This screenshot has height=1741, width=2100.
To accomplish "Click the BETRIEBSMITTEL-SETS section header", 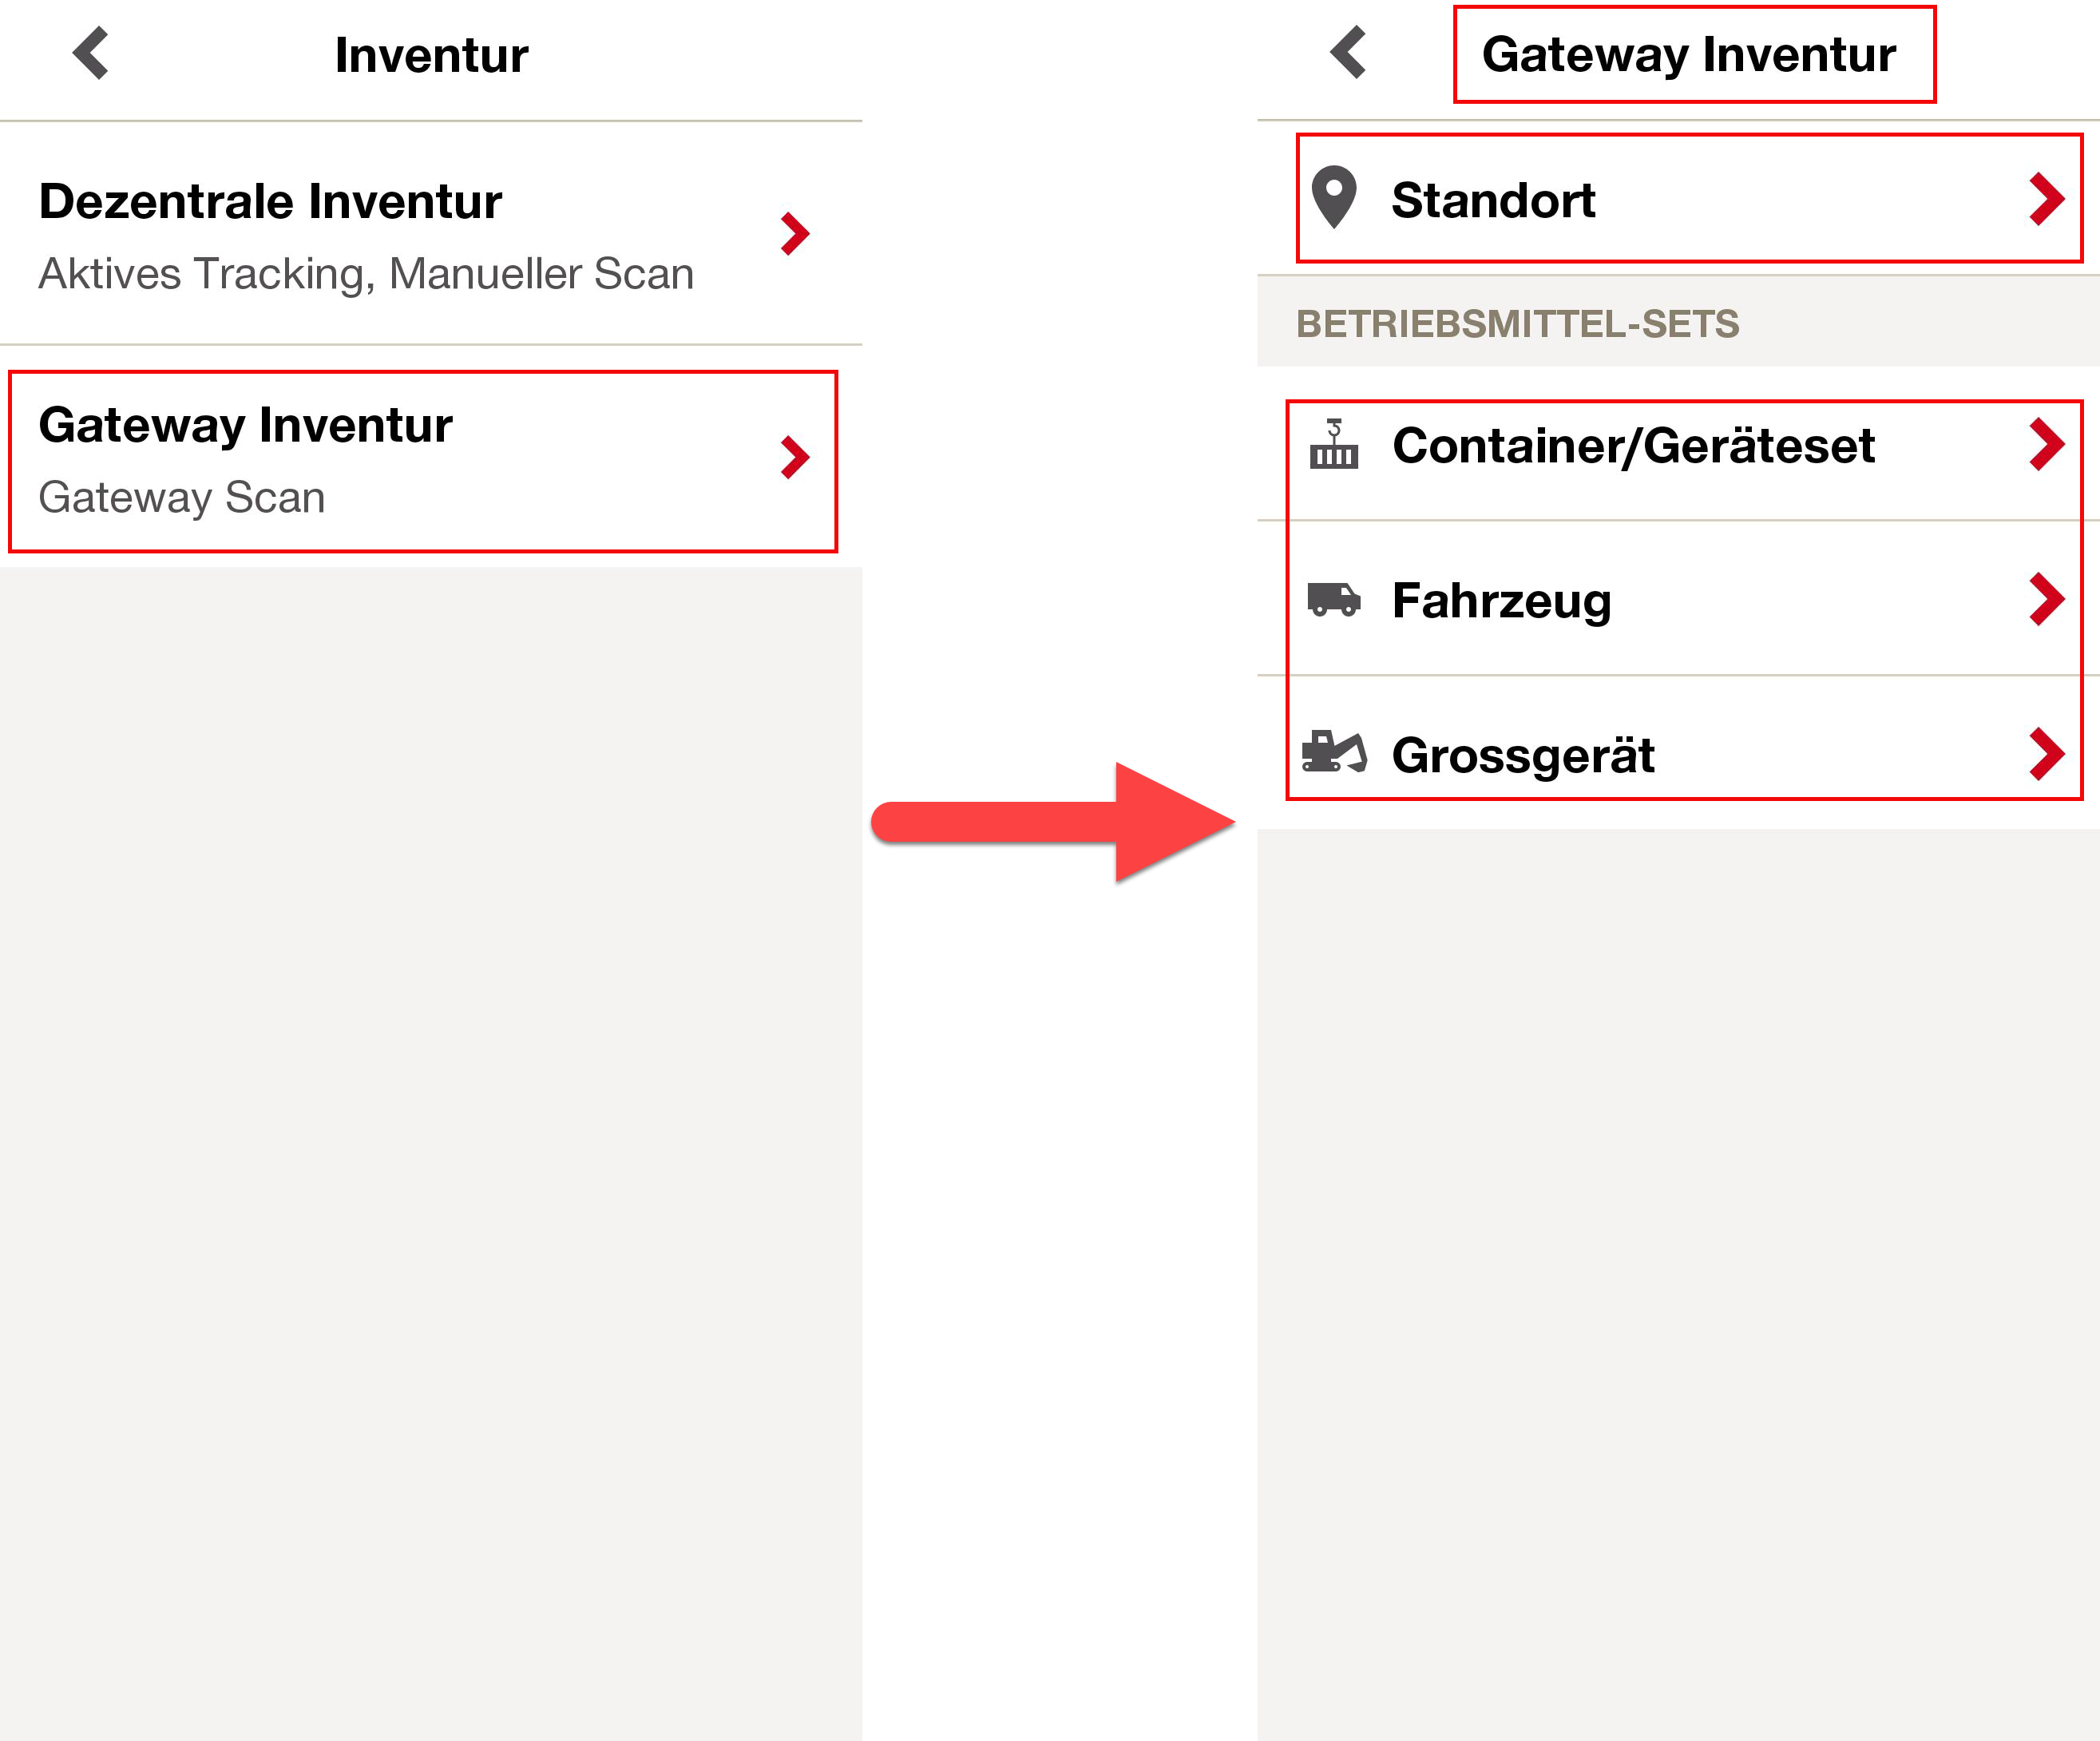I will [1518, 324].
